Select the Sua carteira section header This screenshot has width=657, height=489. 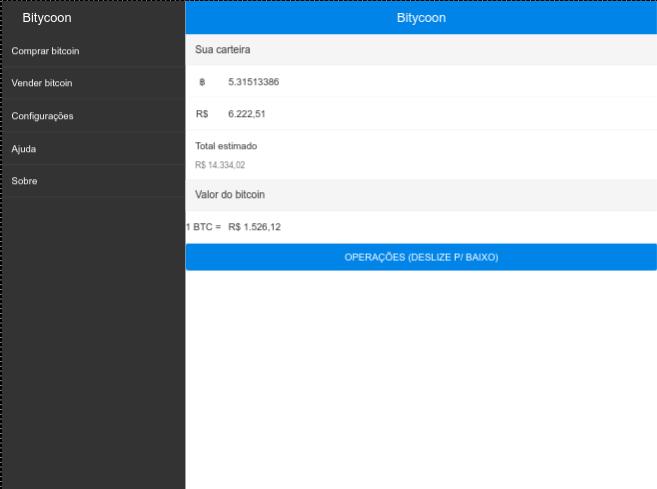pyautogui.click(x=222, y=49)
